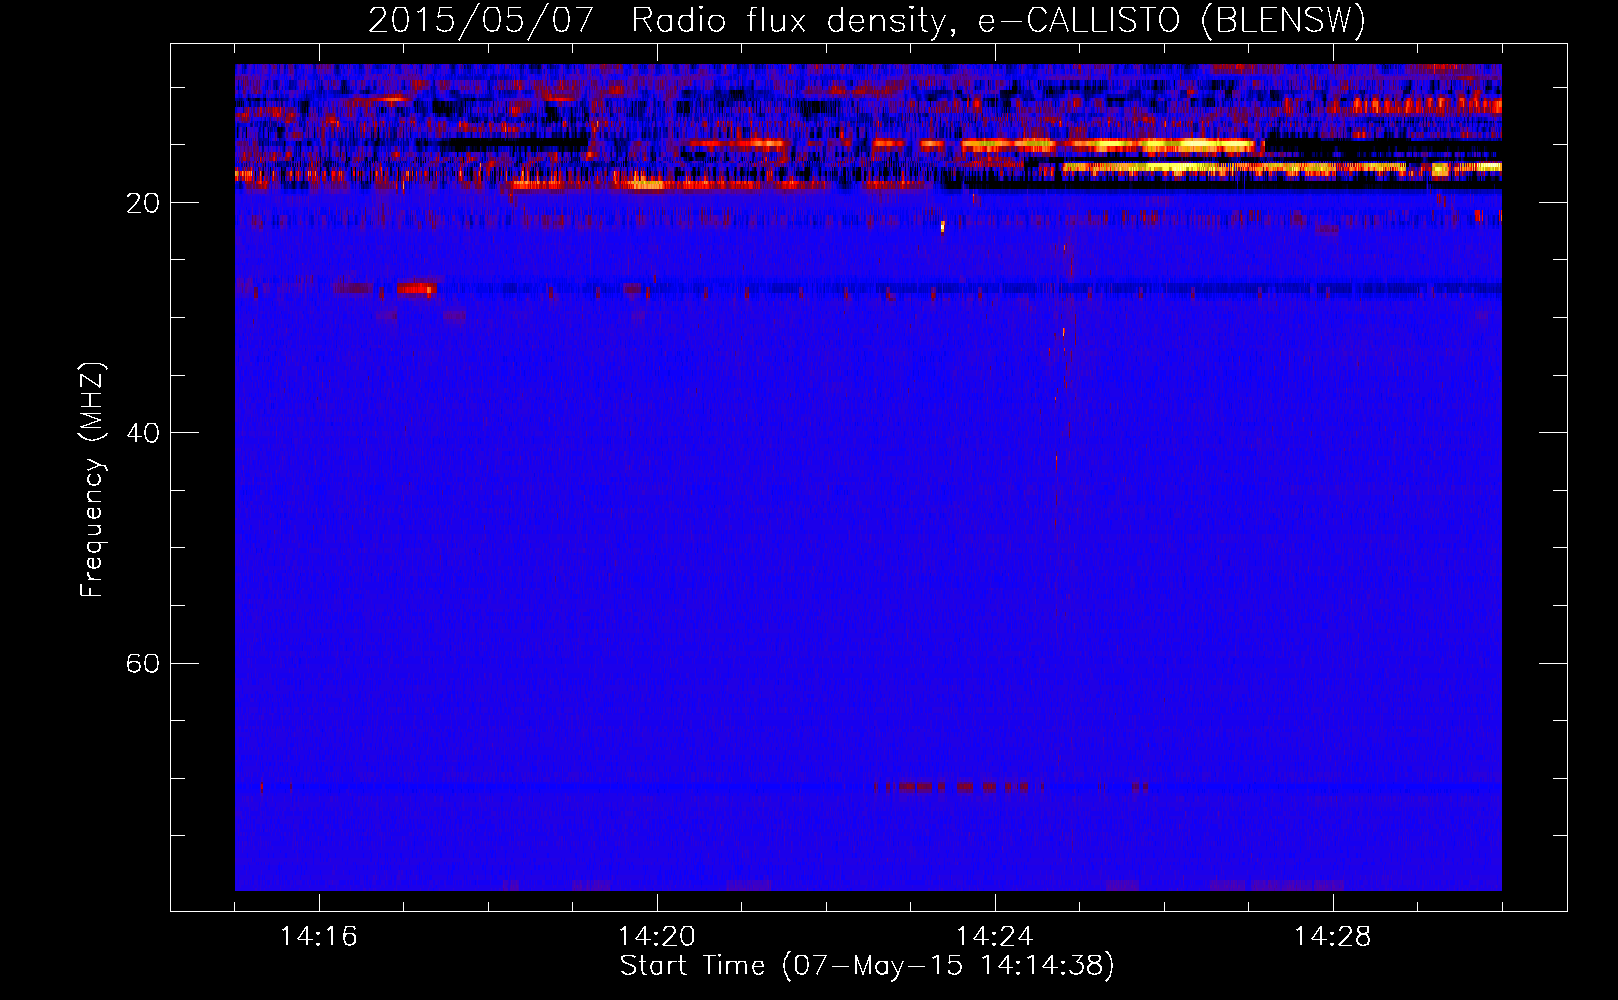1618x1000 pixels.
Task: Click the 14:28 time axis label
Action: 1333,937
